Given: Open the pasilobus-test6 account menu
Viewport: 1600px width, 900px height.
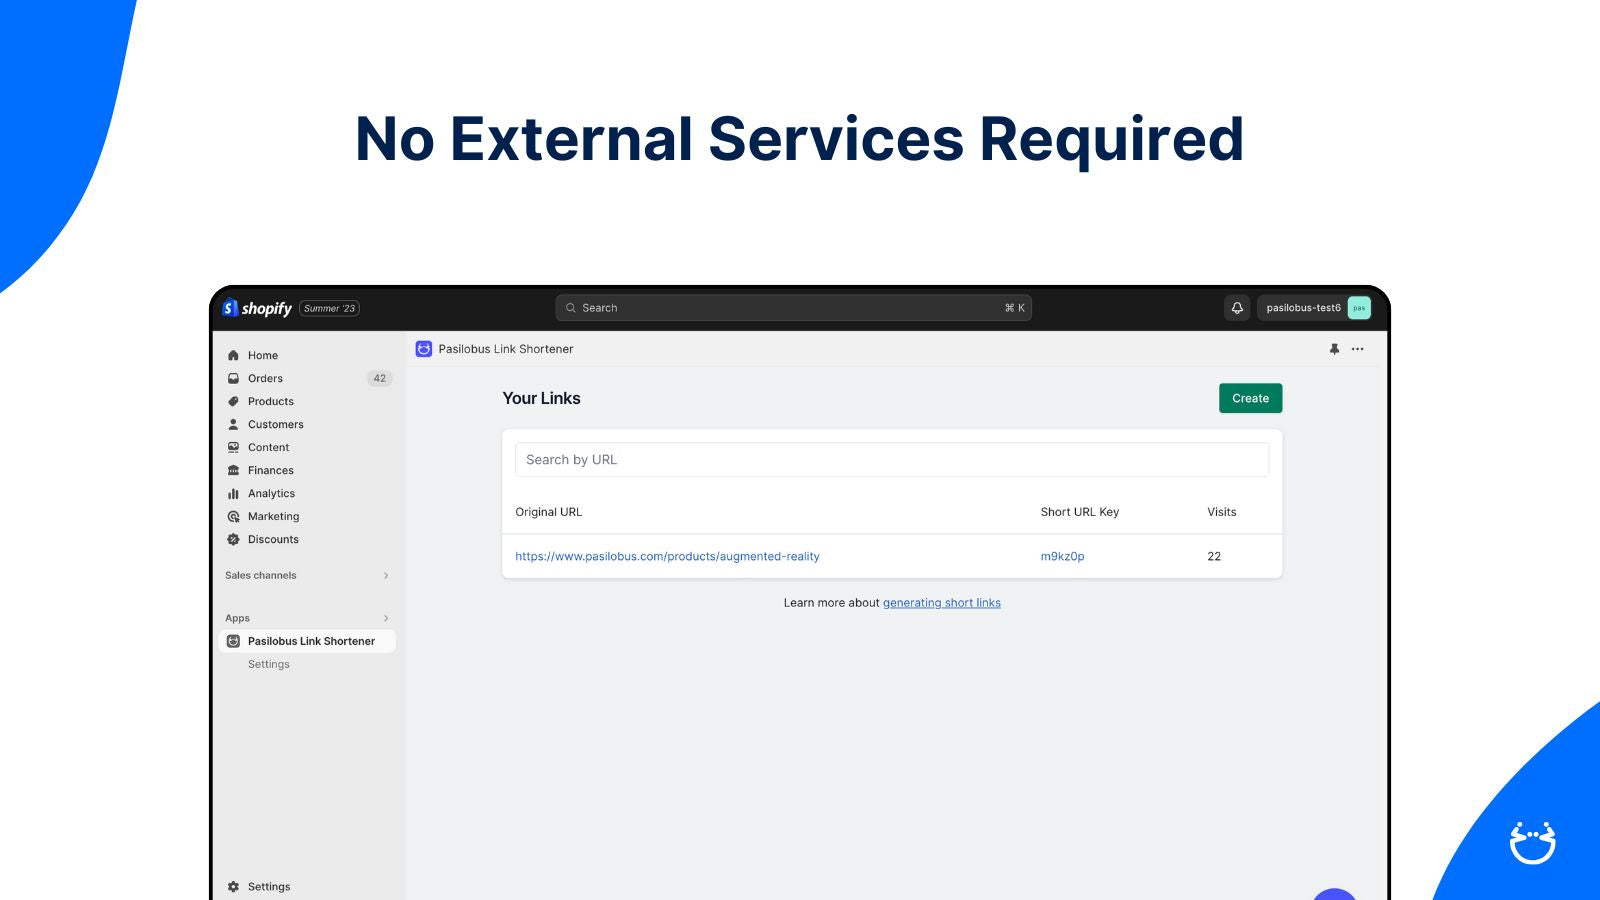Looking at the screenshot, I should [1314, 308].
